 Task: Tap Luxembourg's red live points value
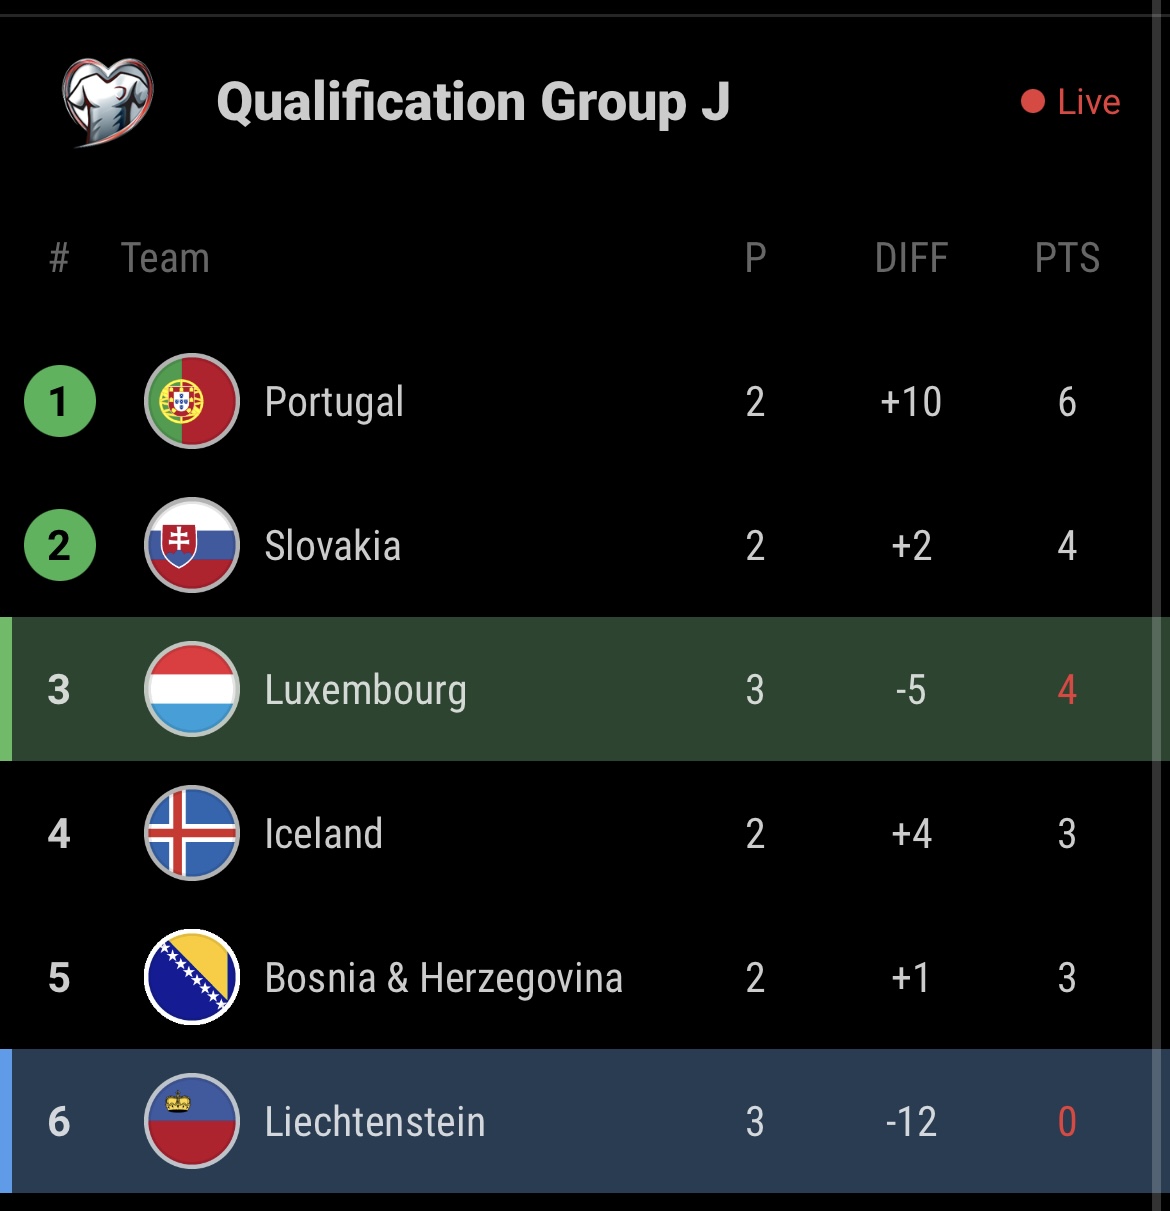pos(1067,689)
